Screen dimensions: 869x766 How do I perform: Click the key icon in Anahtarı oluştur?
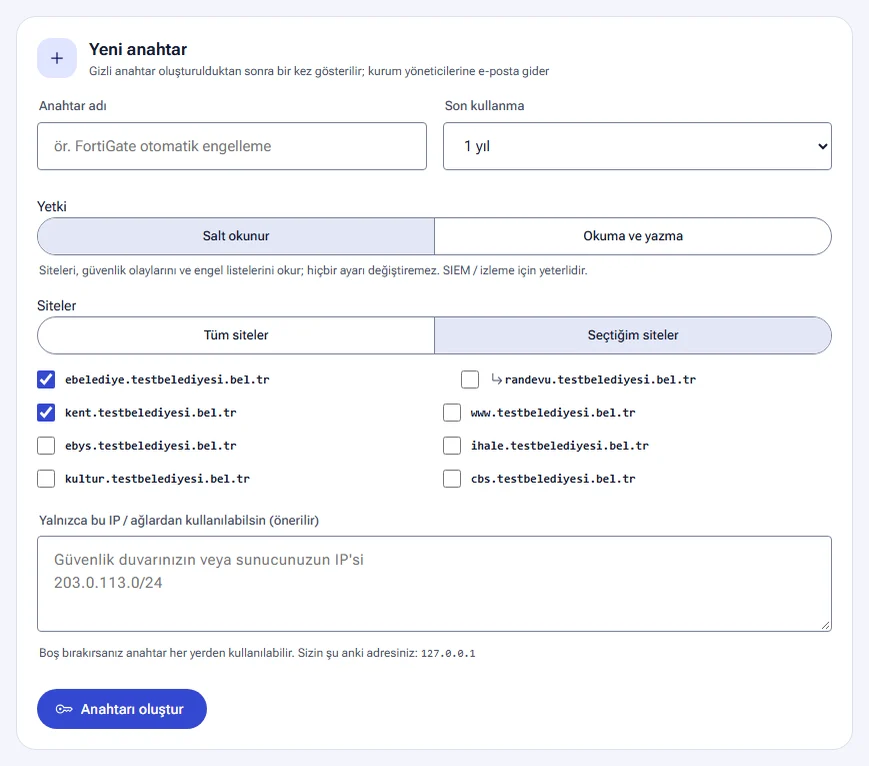coord(64,709)
